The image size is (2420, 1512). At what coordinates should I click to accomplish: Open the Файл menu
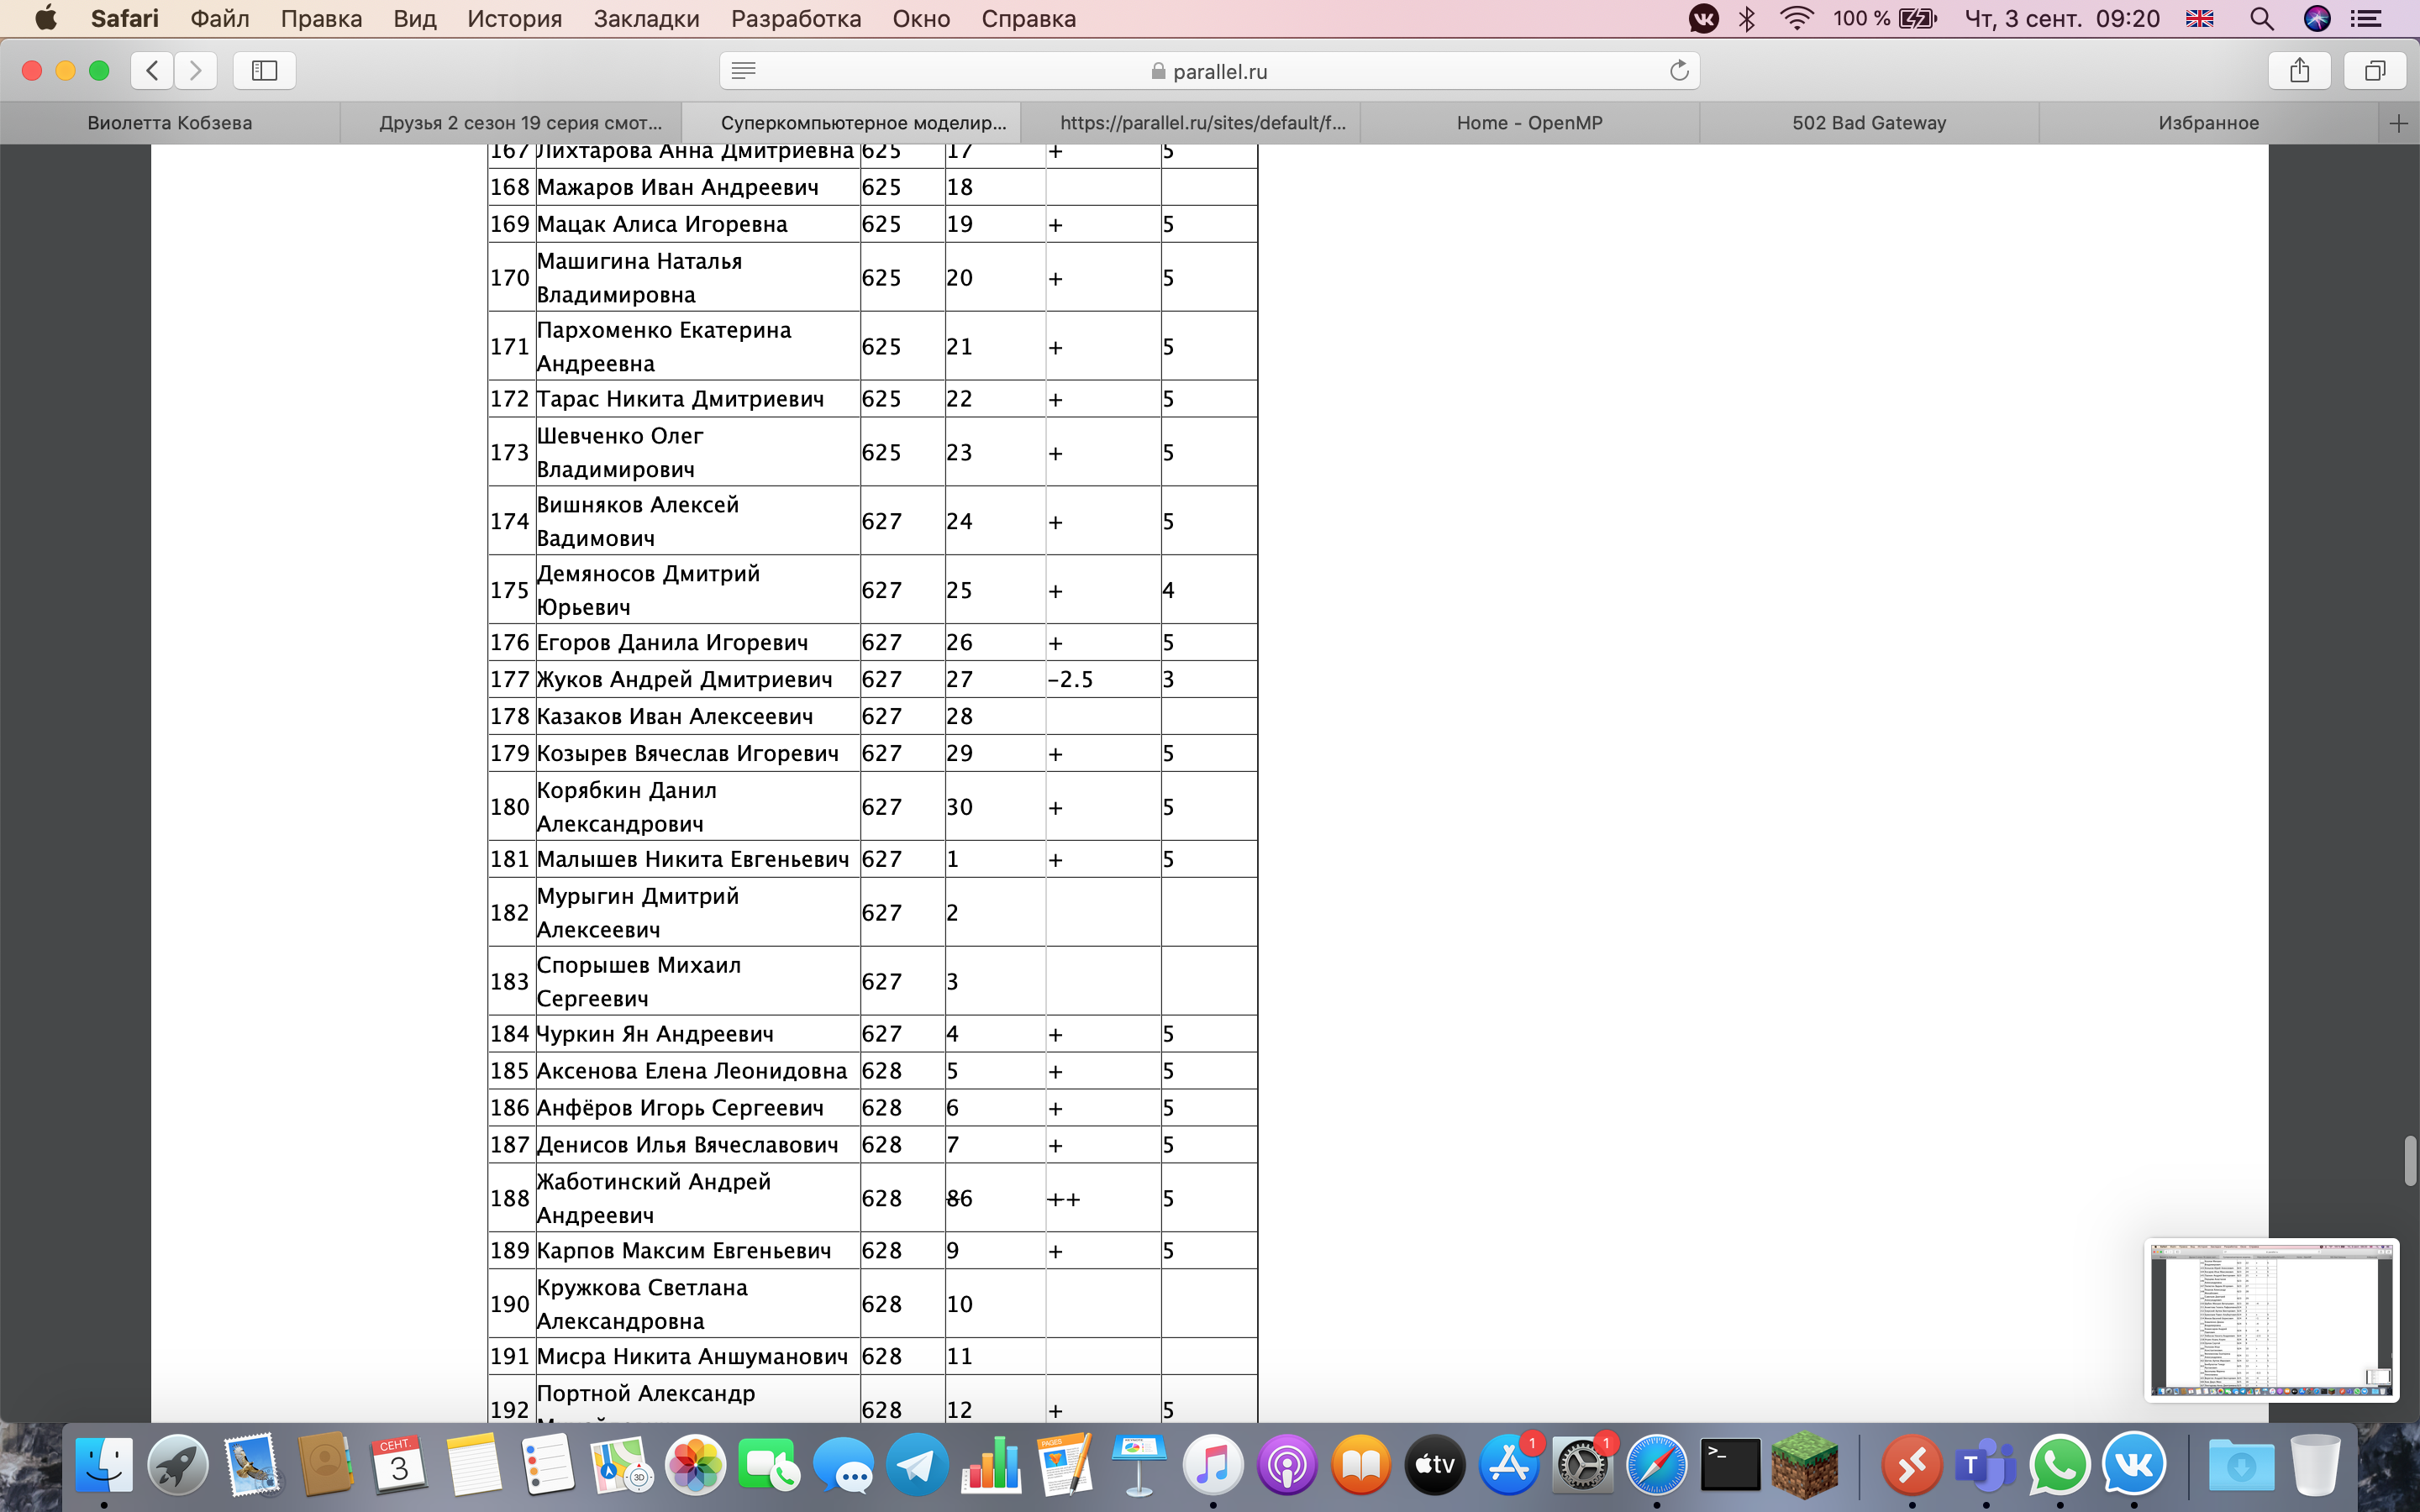[x=219, y=18]
